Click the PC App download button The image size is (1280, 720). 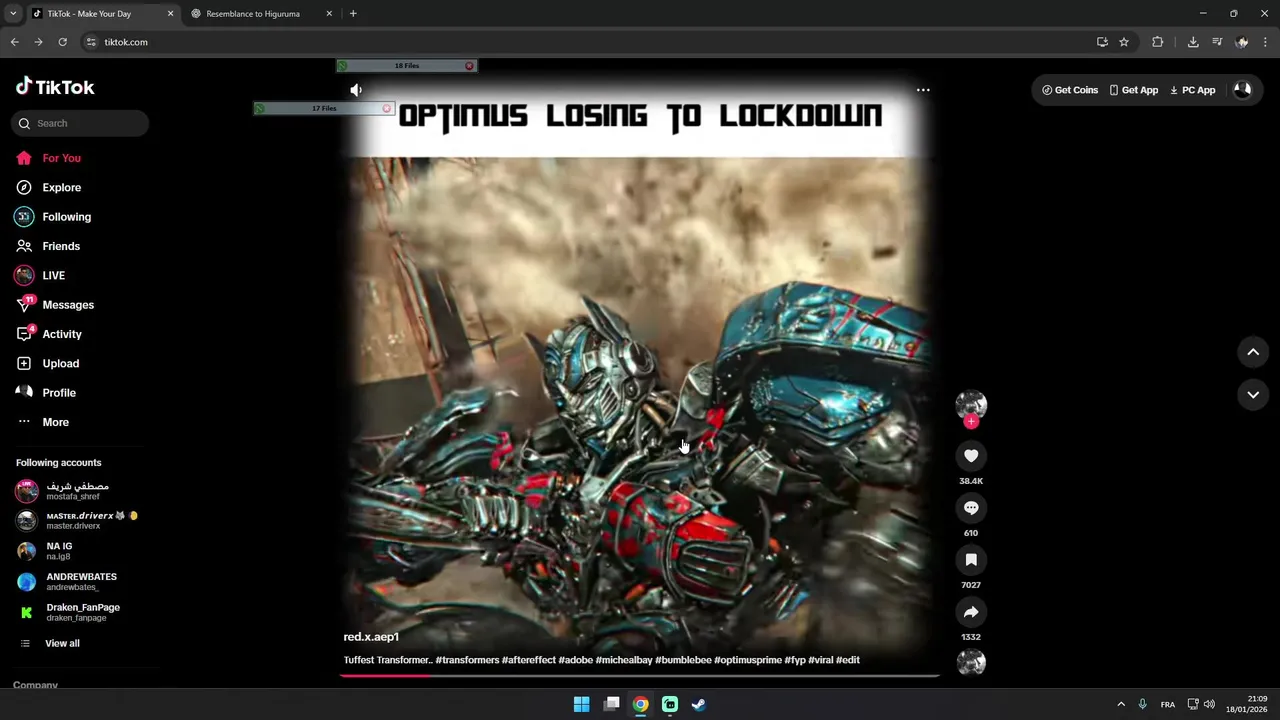click(1193, 90)
